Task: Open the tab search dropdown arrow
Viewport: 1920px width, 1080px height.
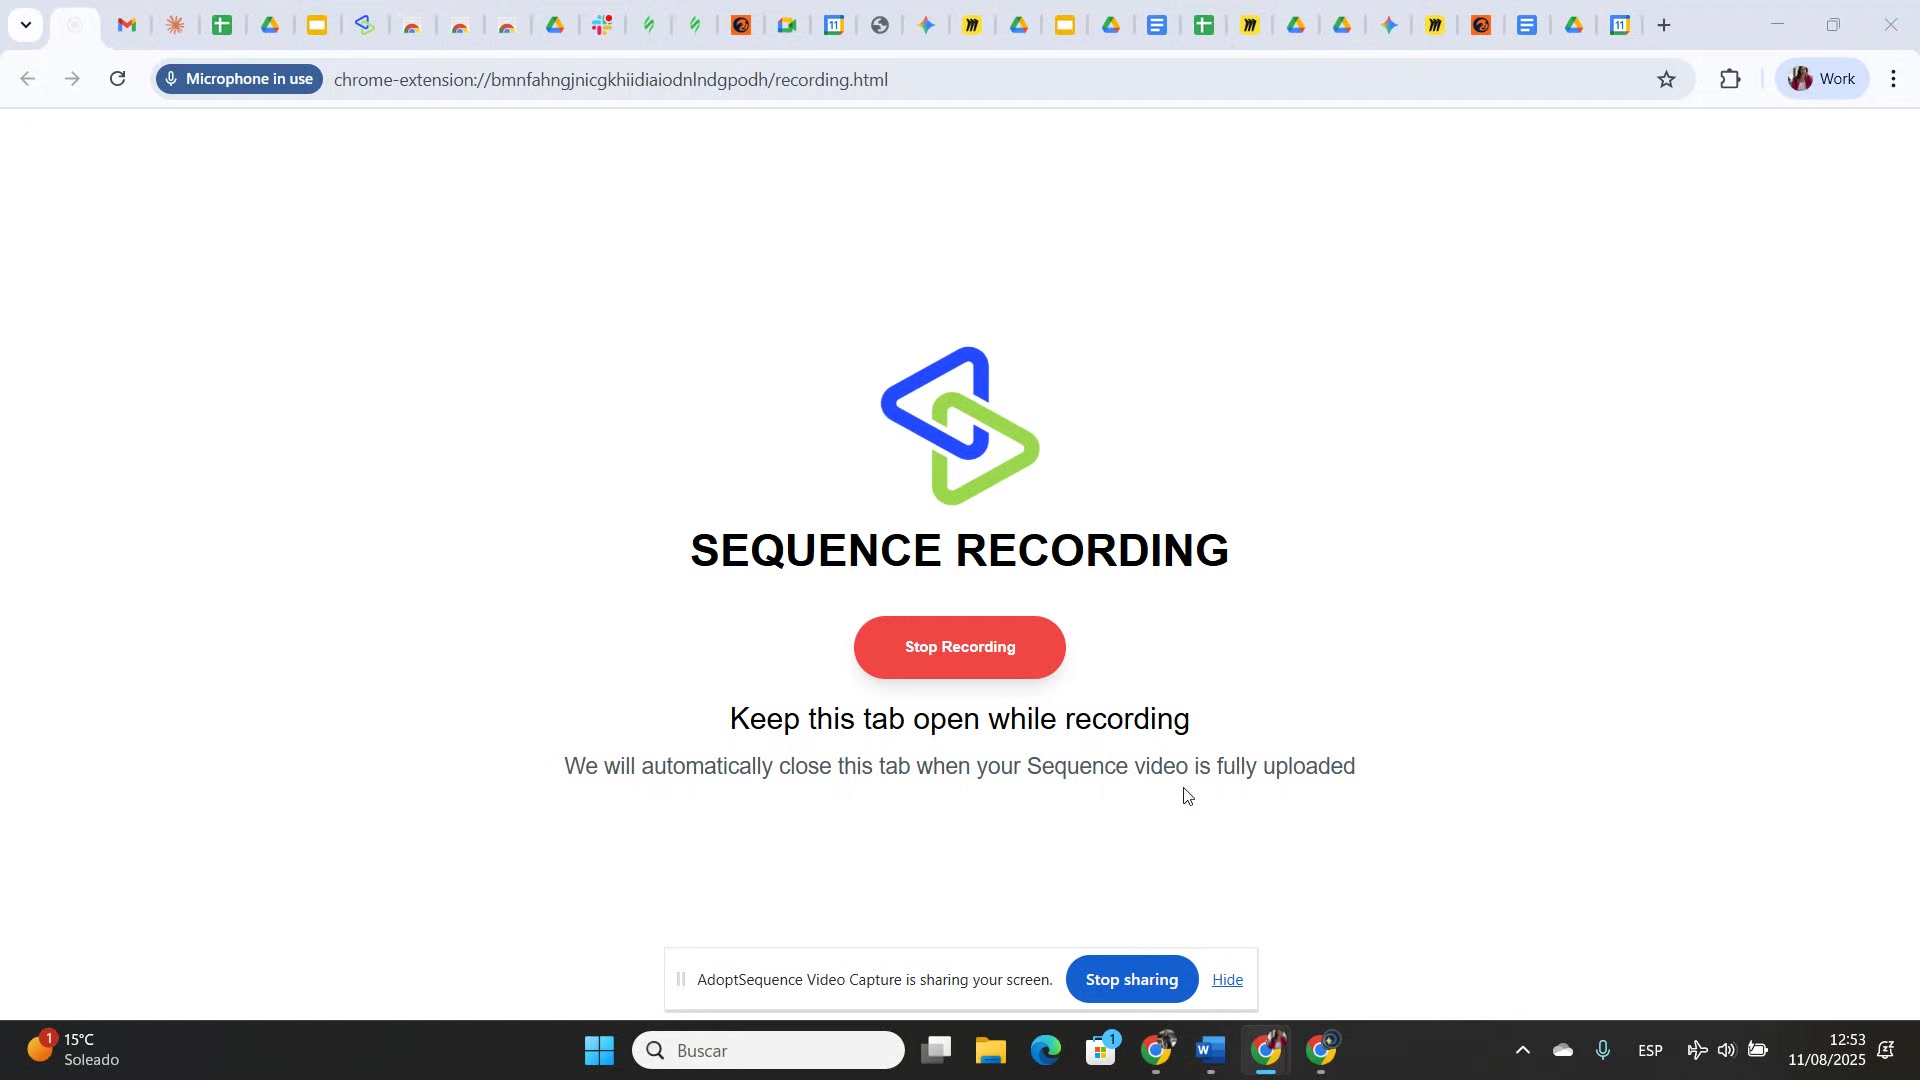Action: pyautogui.click(x=26, y=25)
